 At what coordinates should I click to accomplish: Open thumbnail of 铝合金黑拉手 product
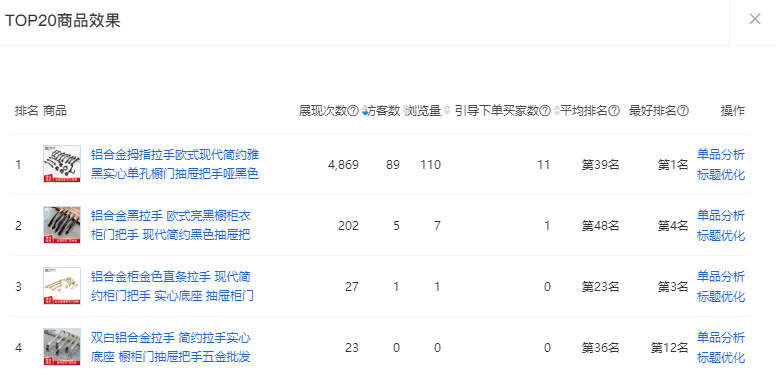tap(62, 225)
